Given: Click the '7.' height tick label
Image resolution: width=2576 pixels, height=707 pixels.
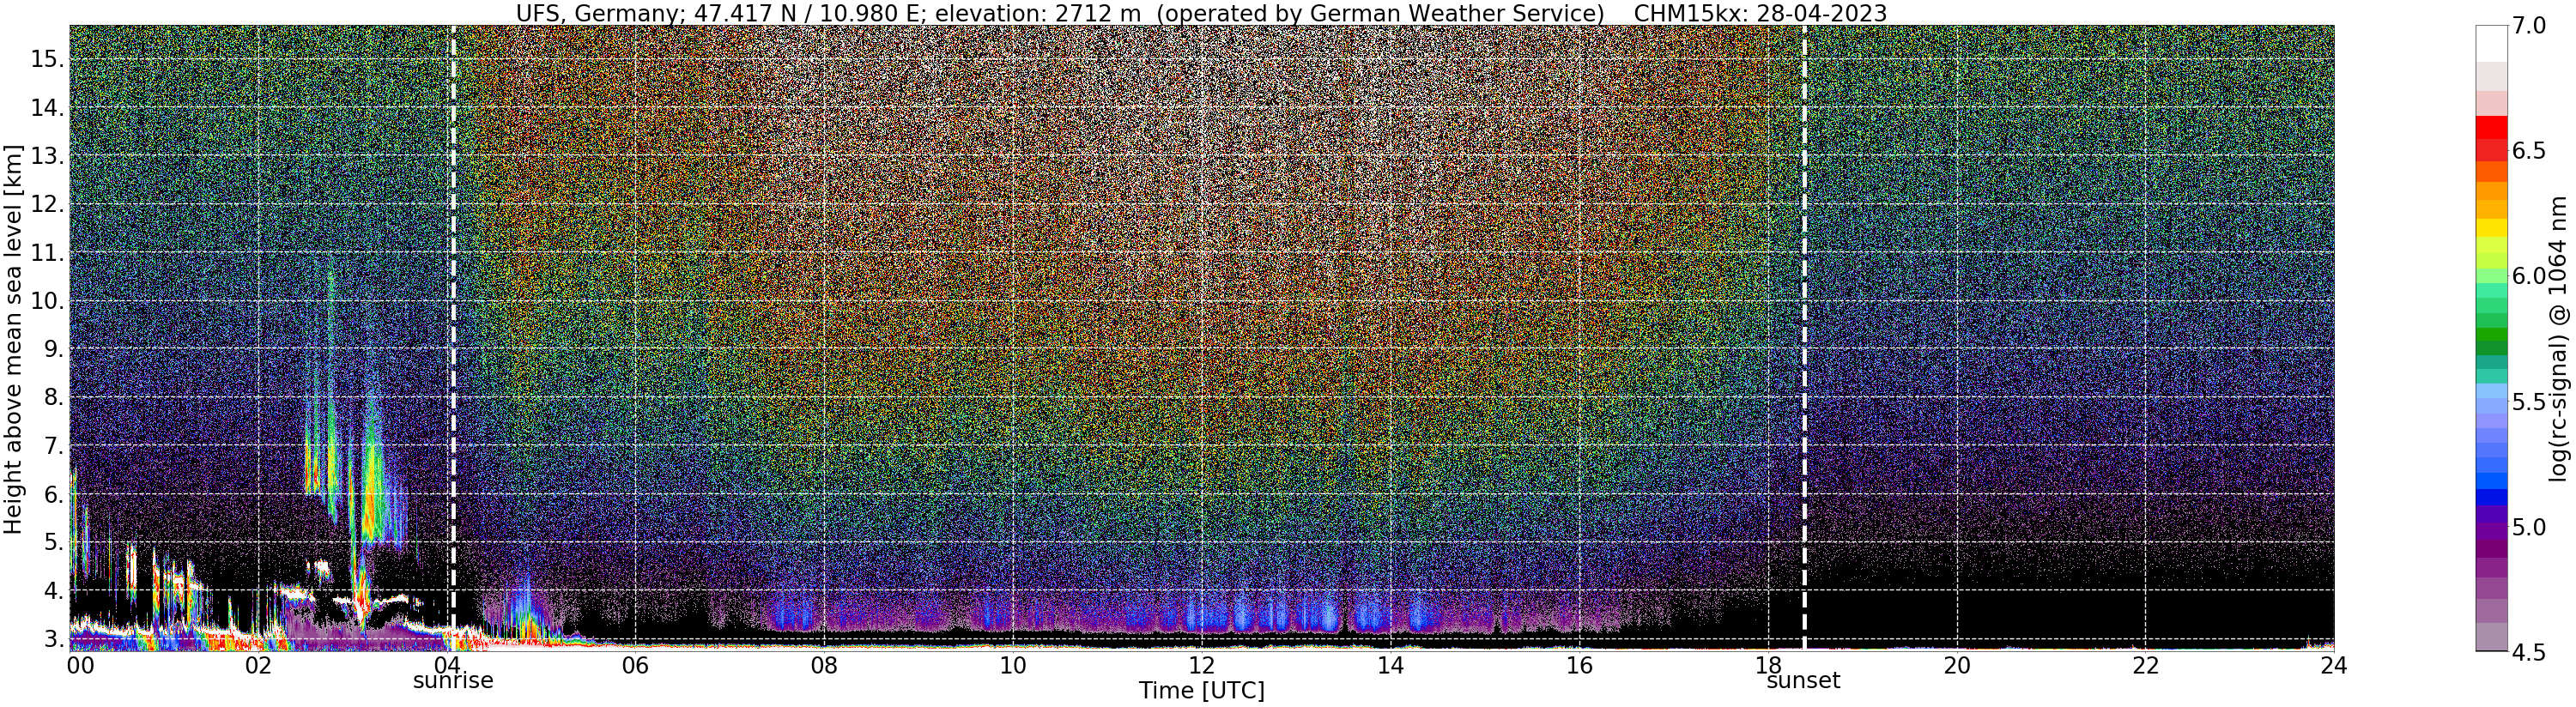Looking at the screenshot, I should 54,446.
